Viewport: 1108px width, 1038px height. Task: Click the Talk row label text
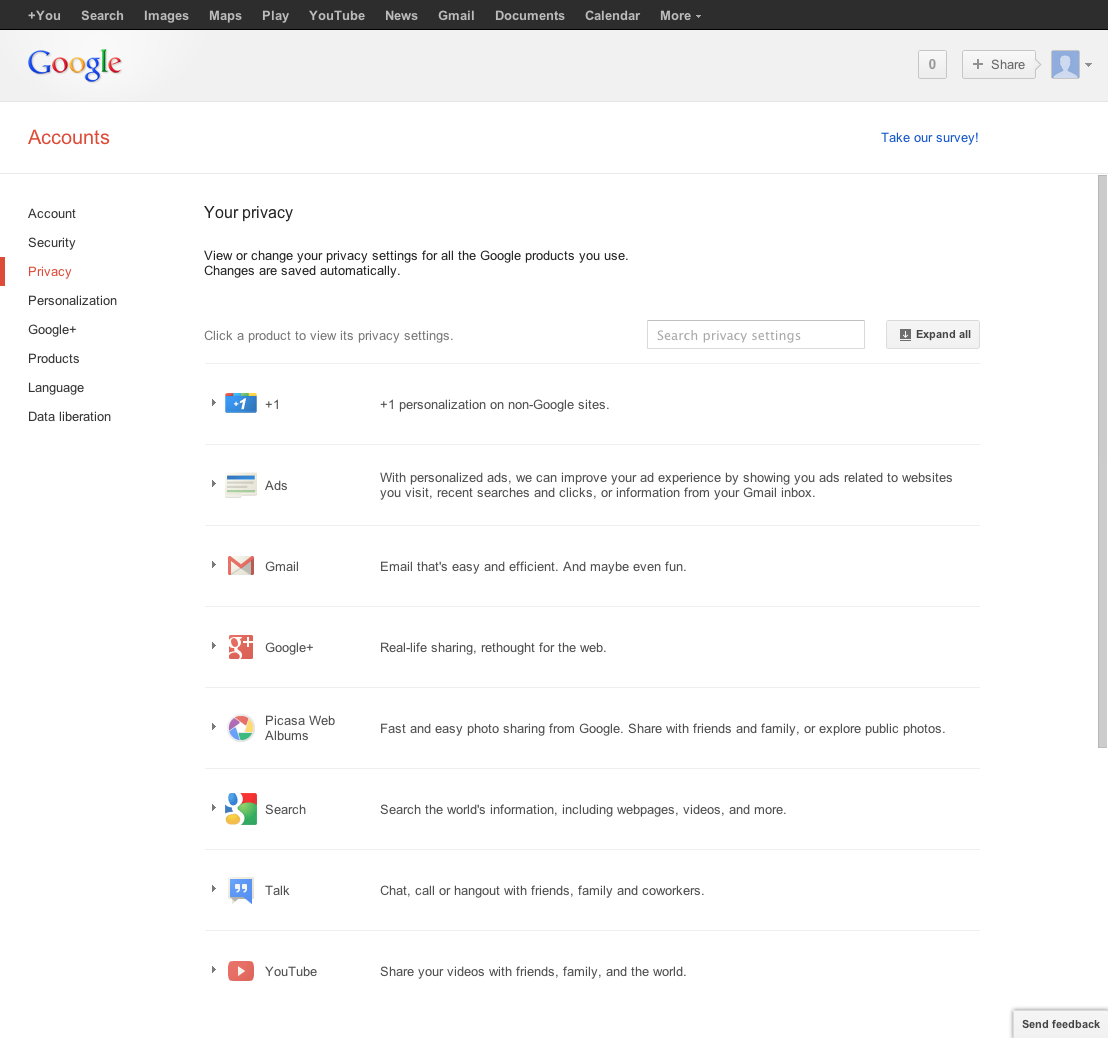tap(277, 890)
